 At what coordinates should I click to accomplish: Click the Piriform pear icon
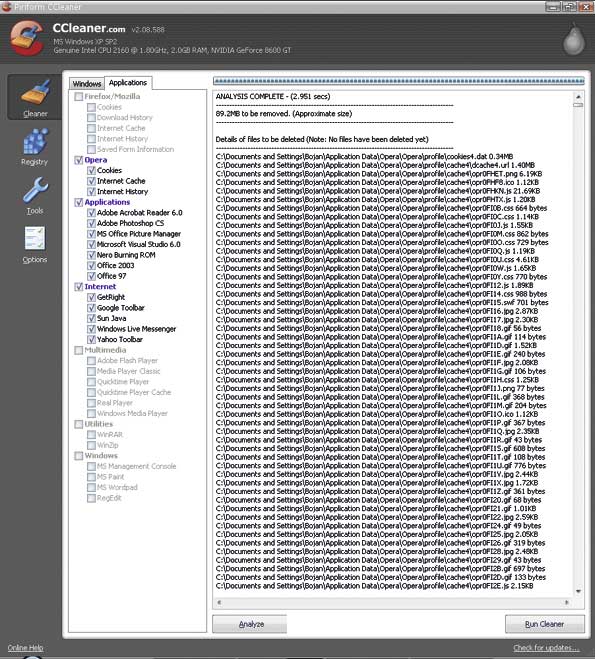(574, 40)
